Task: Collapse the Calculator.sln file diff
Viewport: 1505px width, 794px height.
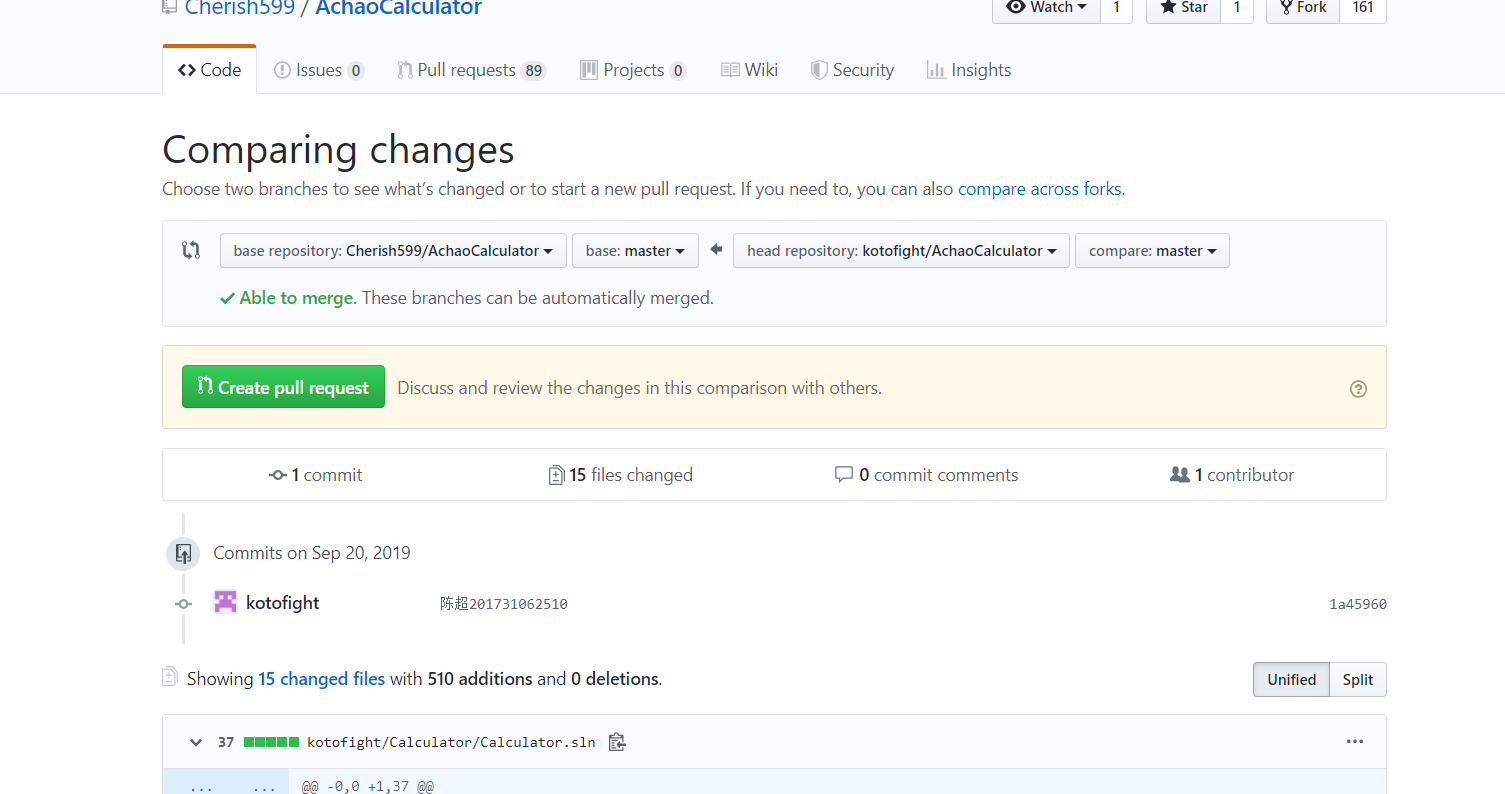Action: [x=195, y=742]
